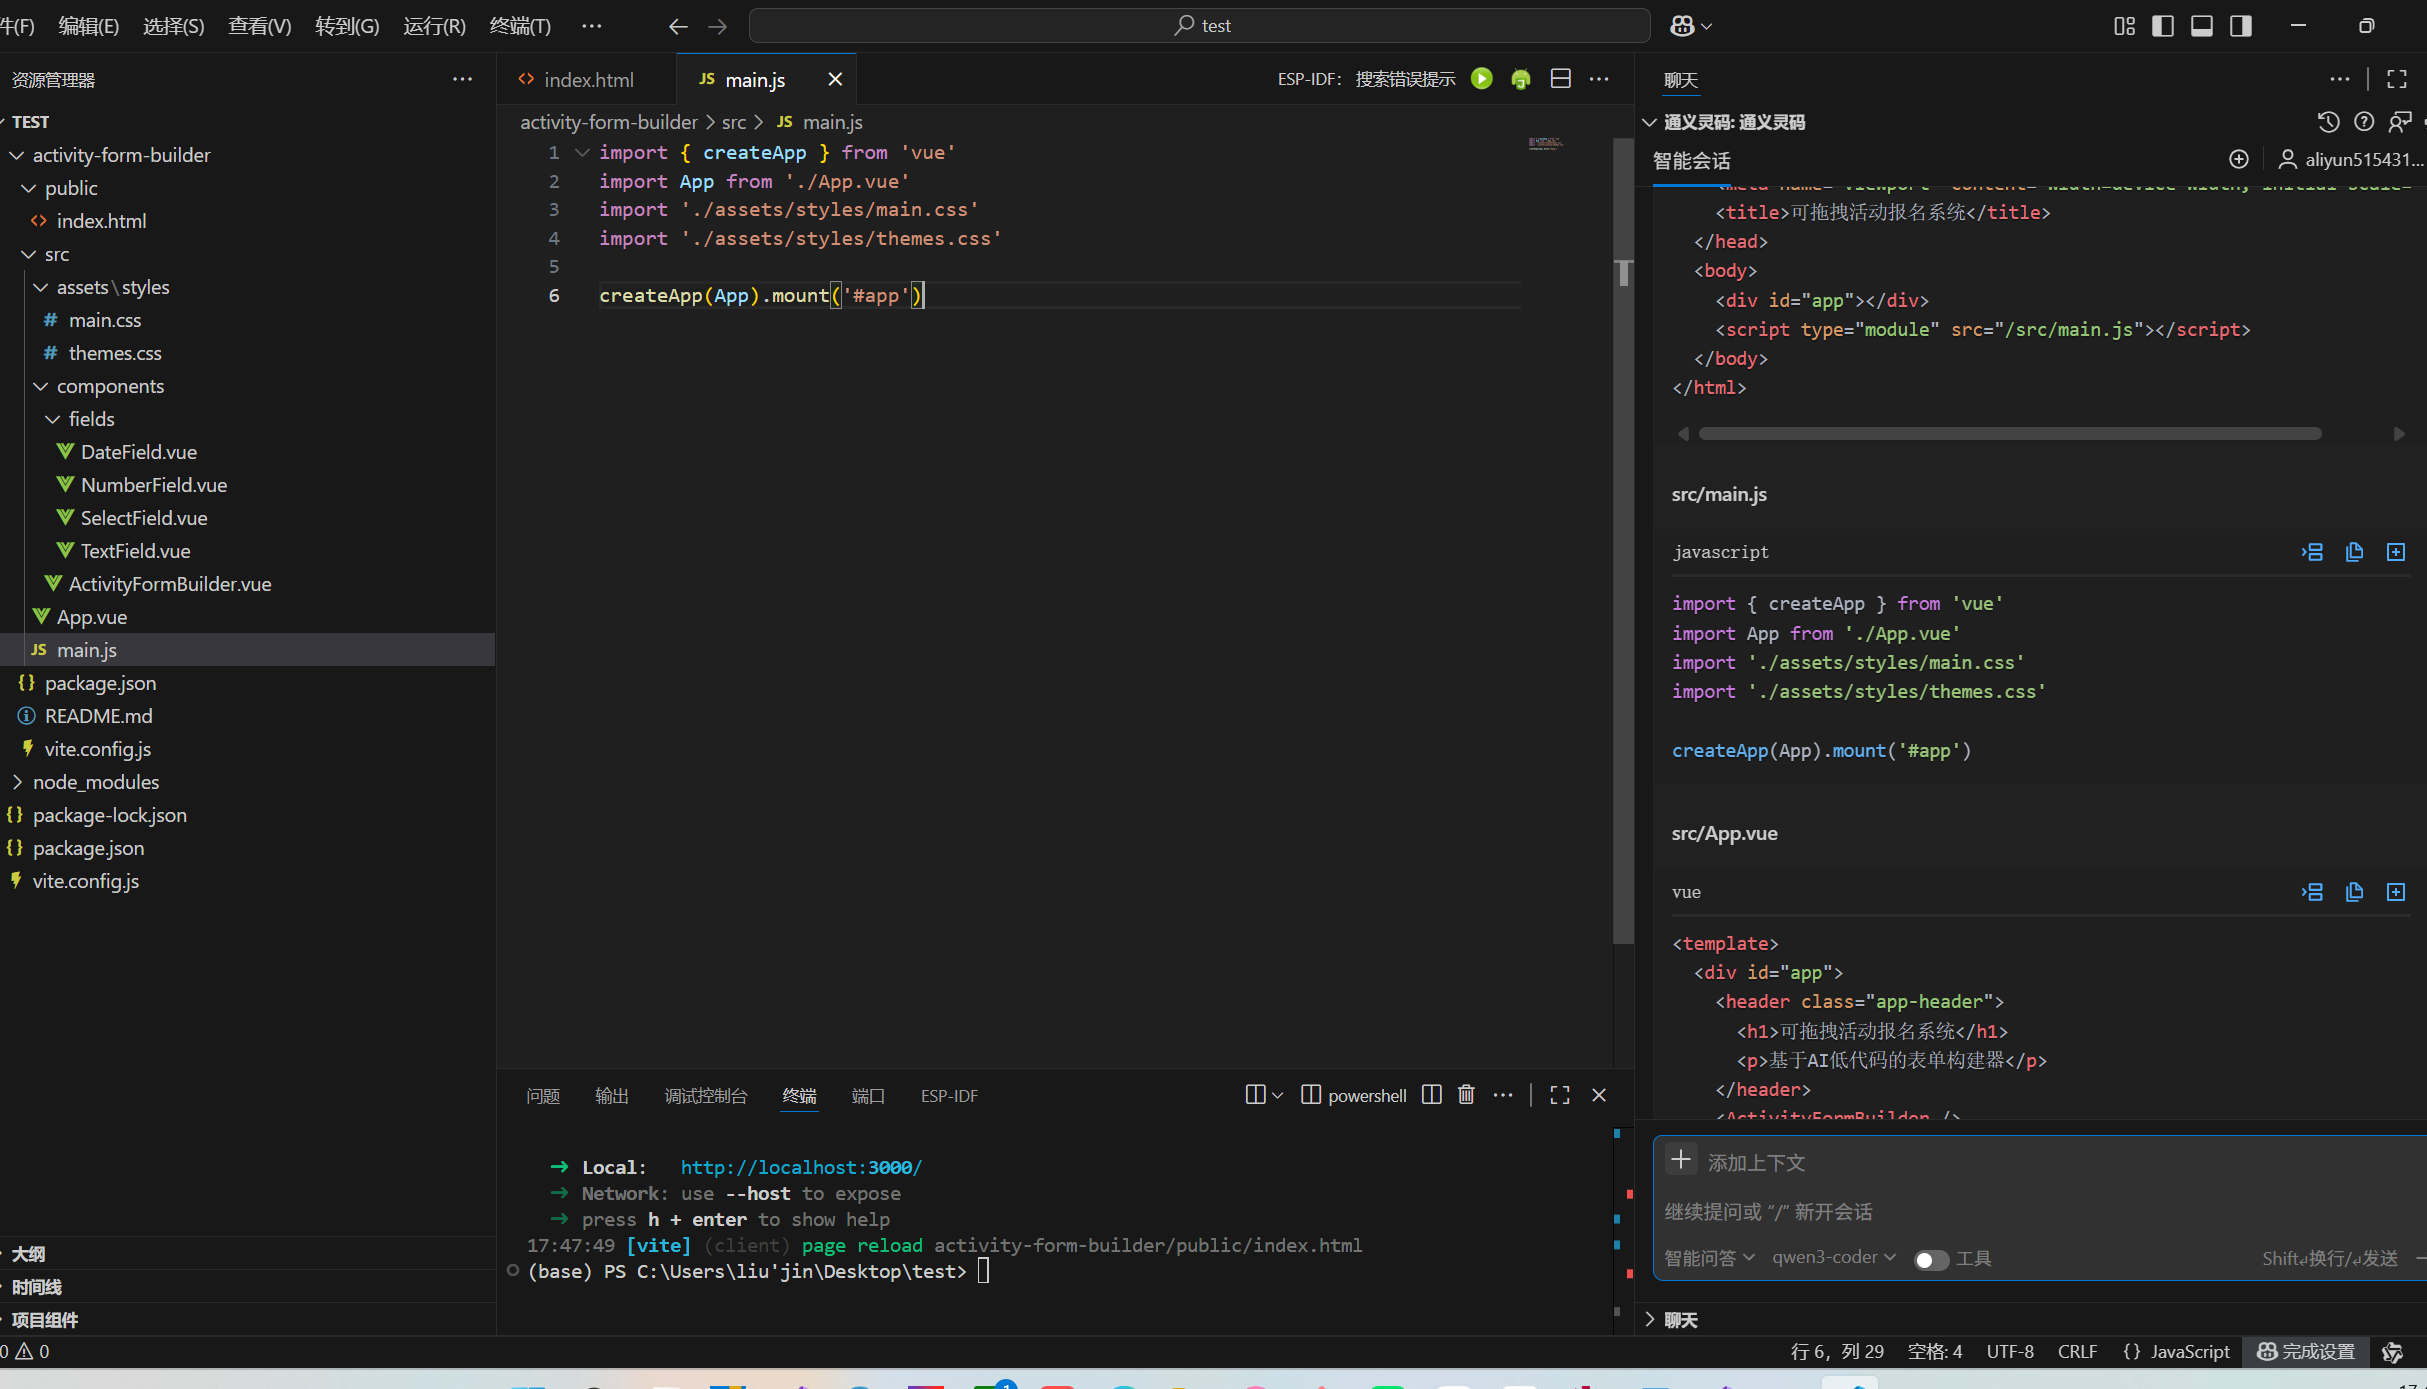
Task: Collapse the public folder
Action: 29,188
